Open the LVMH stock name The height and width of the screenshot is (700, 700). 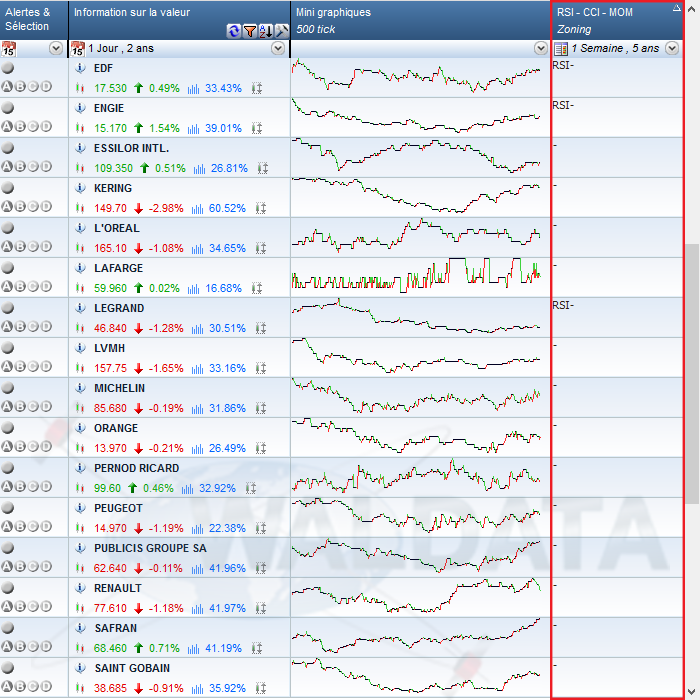tap(109, 348)
